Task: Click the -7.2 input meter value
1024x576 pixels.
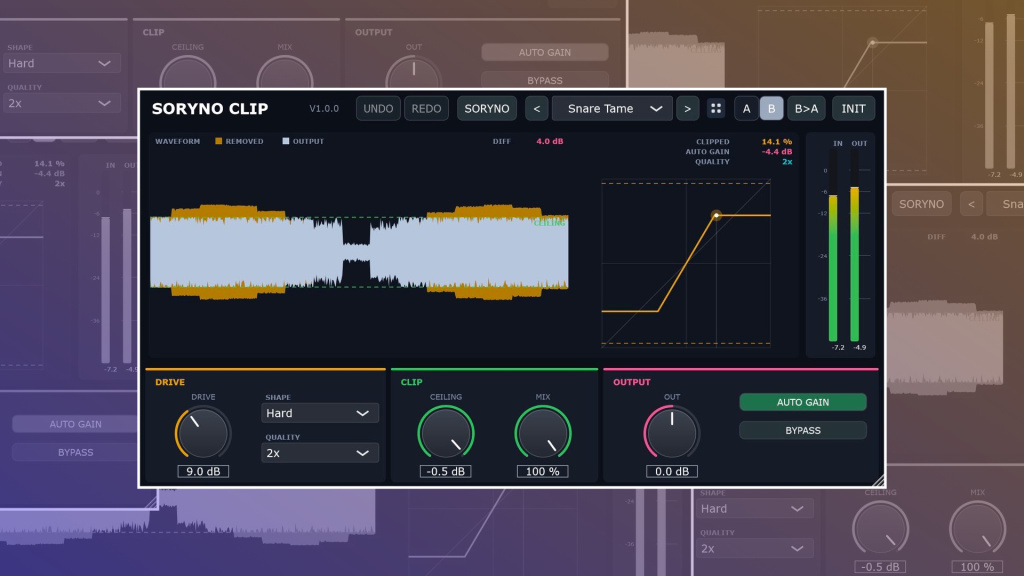Action: coord(838,347)
